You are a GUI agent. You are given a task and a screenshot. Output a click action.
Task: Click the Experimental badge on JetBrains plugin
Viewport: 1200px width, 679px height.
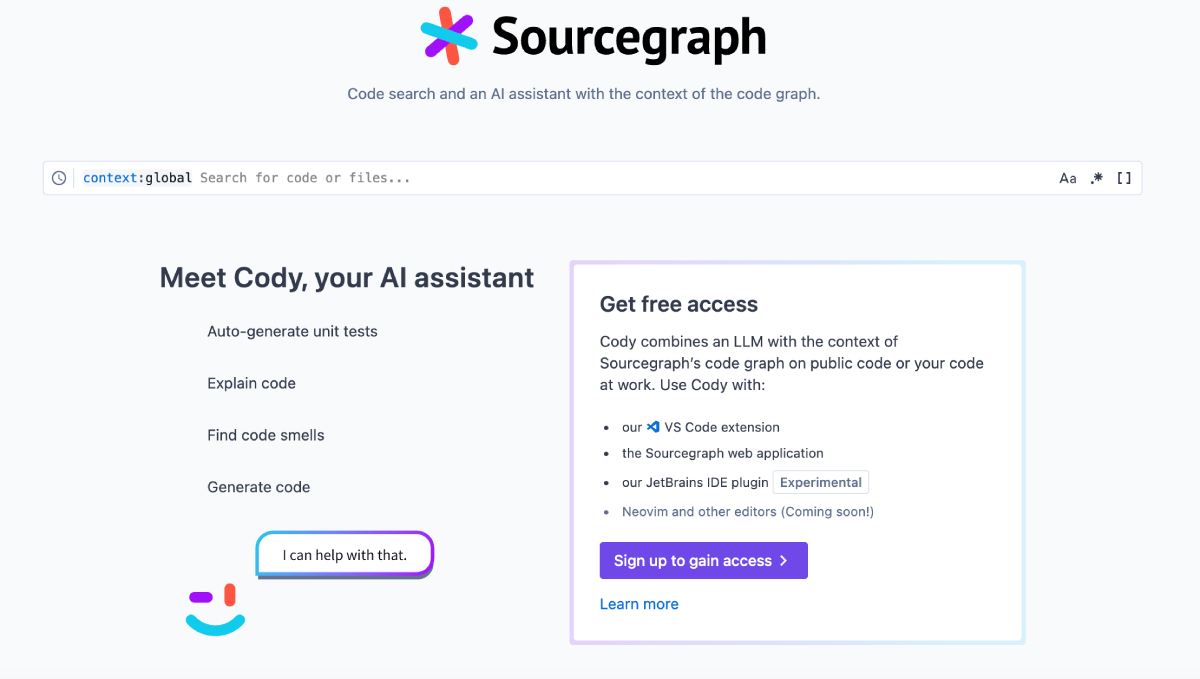click(x=820, y=481)
